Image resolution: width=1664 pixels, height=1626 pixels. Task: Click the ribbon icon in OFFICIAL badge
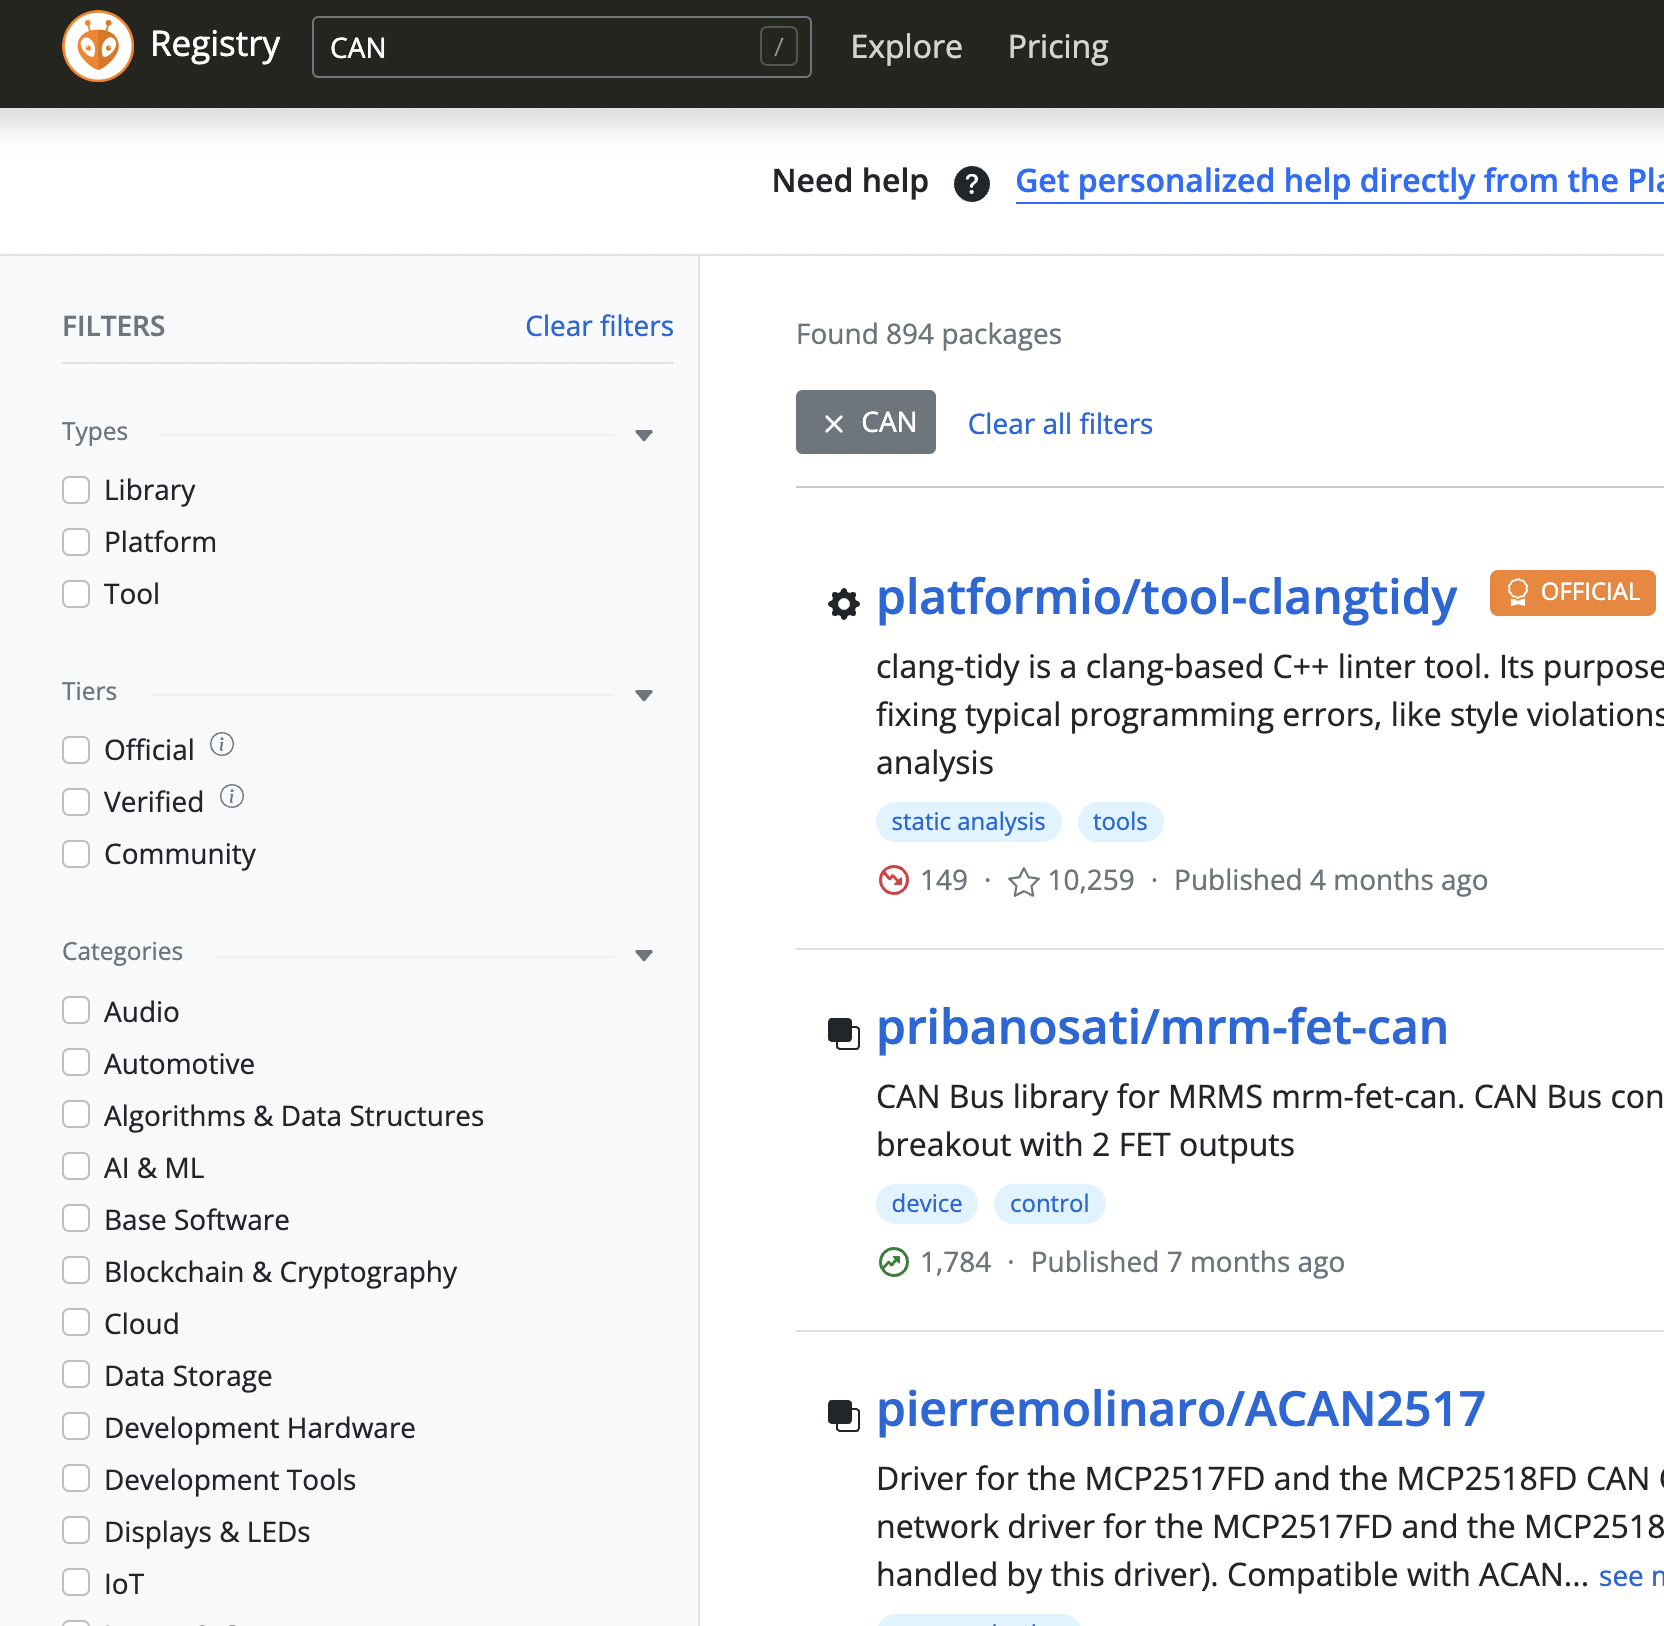pyautogui.click(x=1517, y=592)
